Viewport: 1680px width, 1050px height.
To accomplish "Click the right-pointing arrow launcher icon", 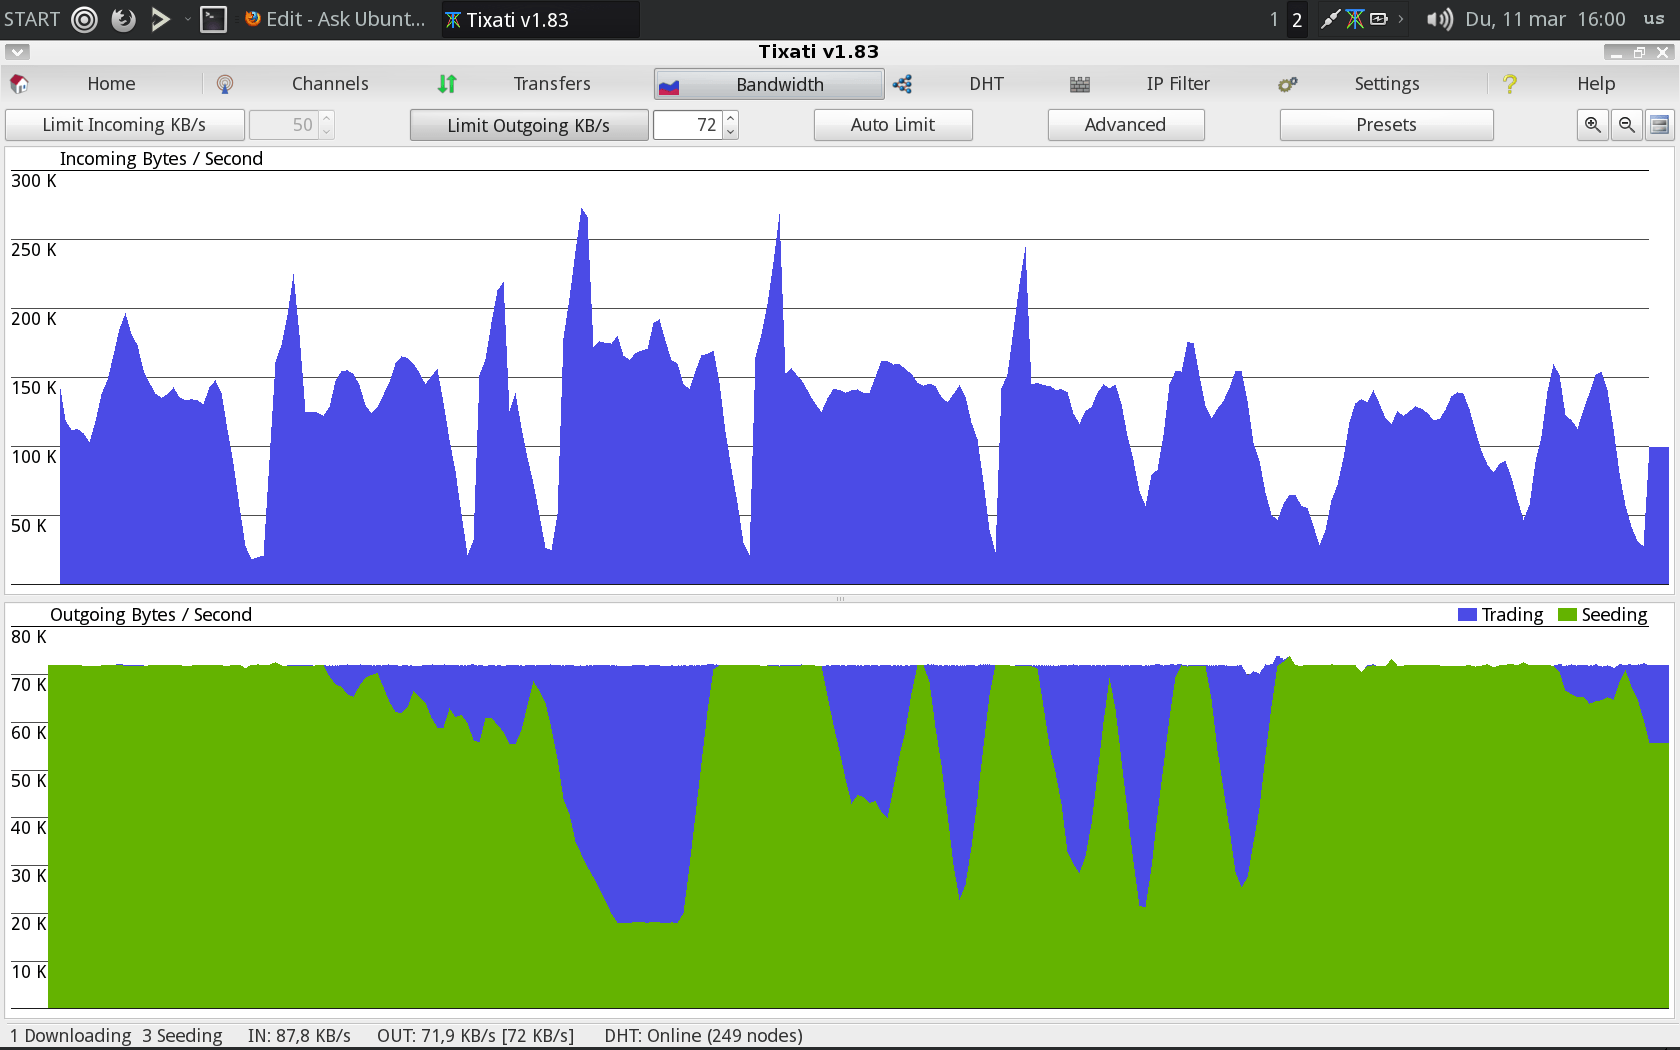I will 160,19.
